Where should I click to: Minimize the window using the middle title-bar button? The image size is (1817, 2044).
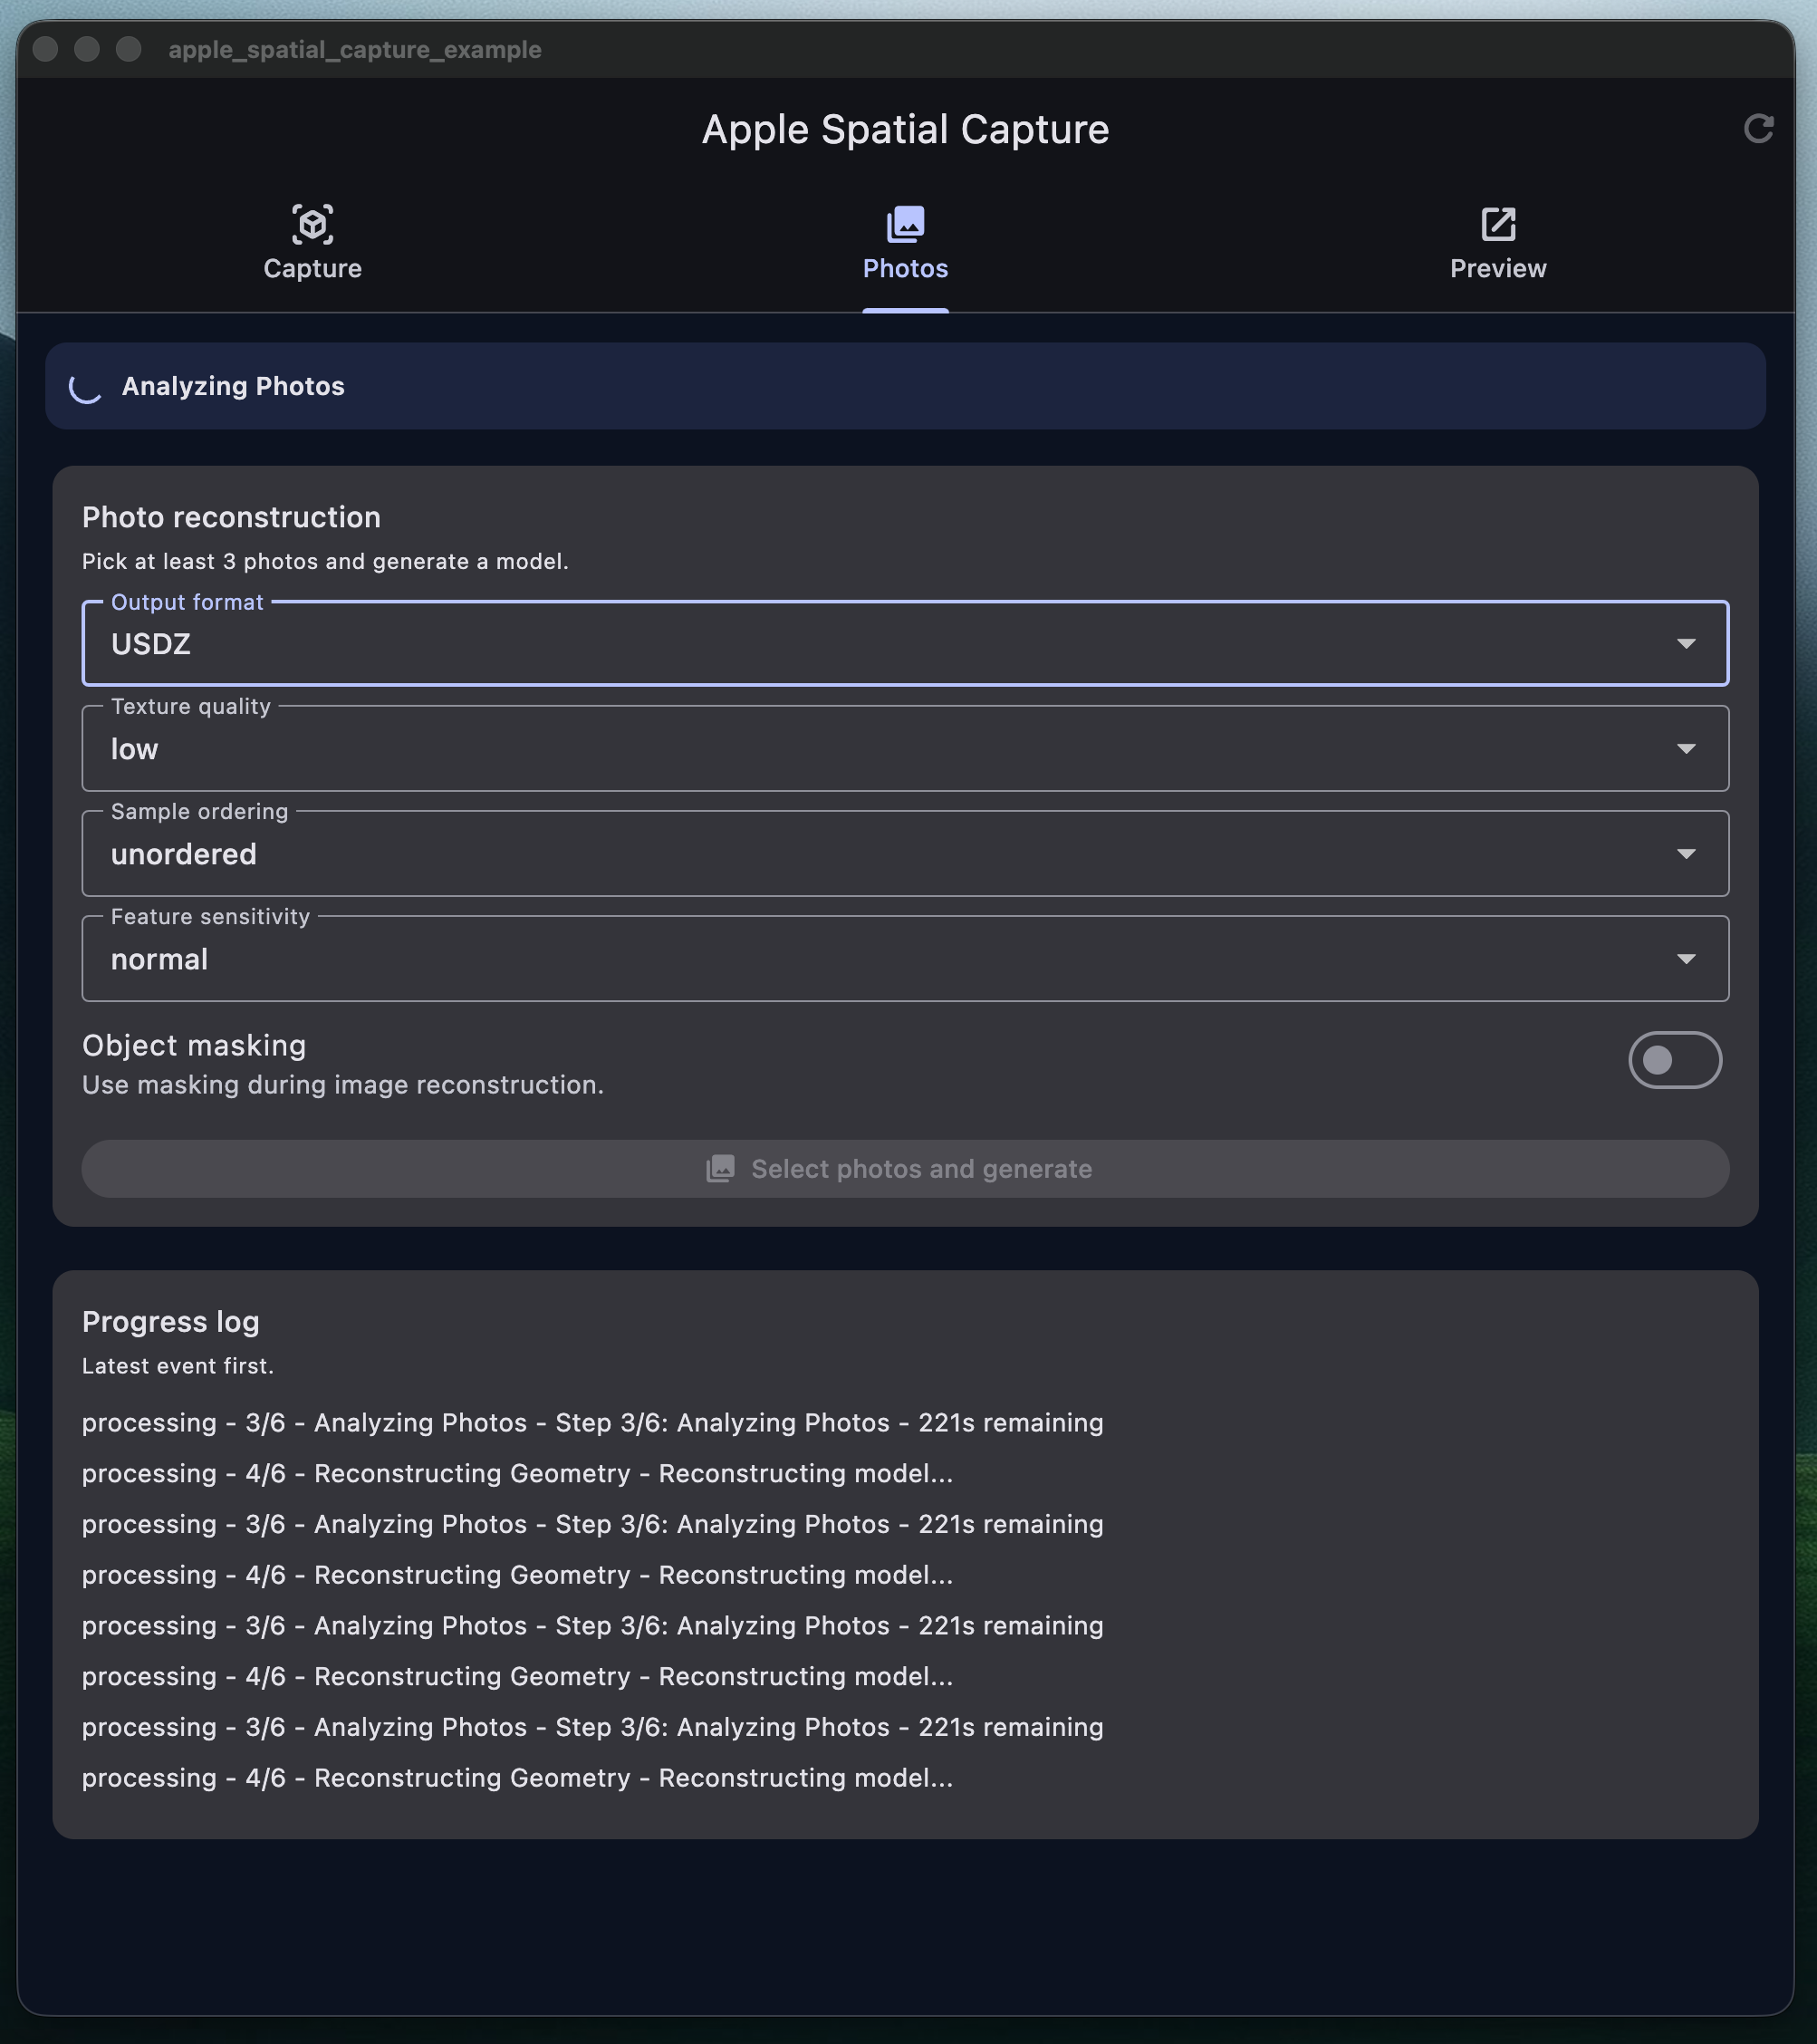coord(87,49)
